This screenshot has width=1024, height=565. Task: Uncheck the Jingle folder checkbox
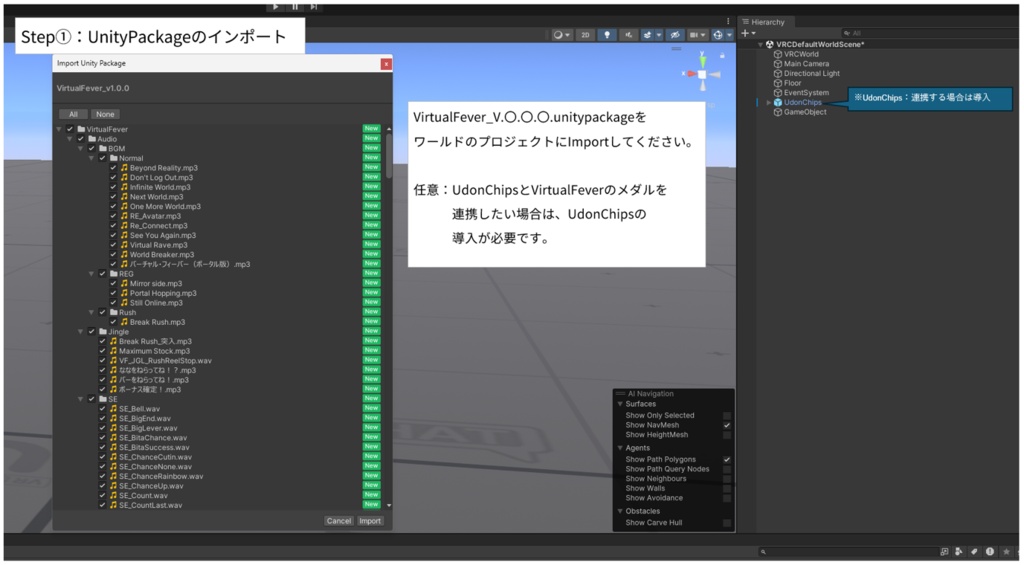click(x=91, y=332)
